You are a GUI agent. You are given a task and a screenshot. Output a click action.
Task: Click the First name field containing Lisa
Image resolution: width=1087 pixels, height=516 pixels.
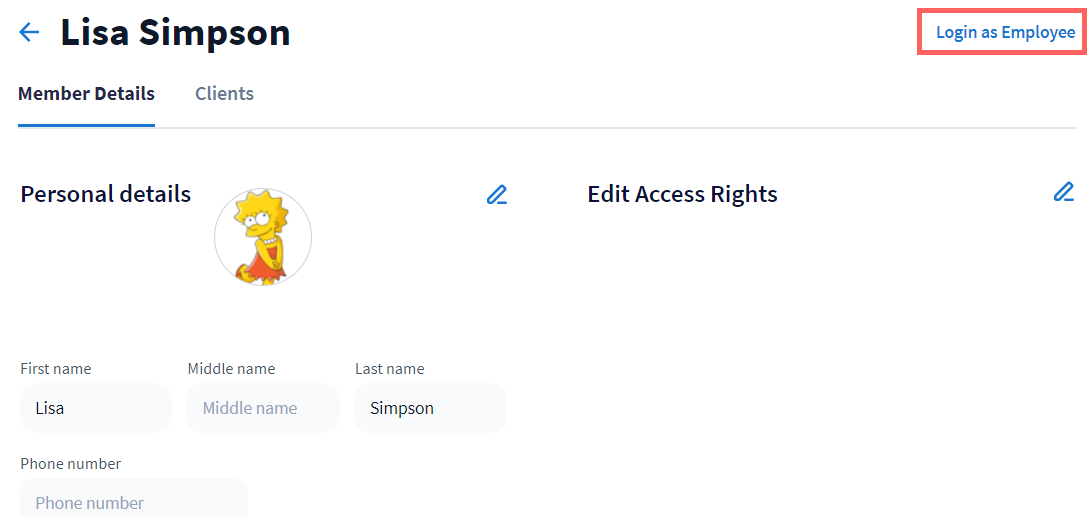coord(96,408)
